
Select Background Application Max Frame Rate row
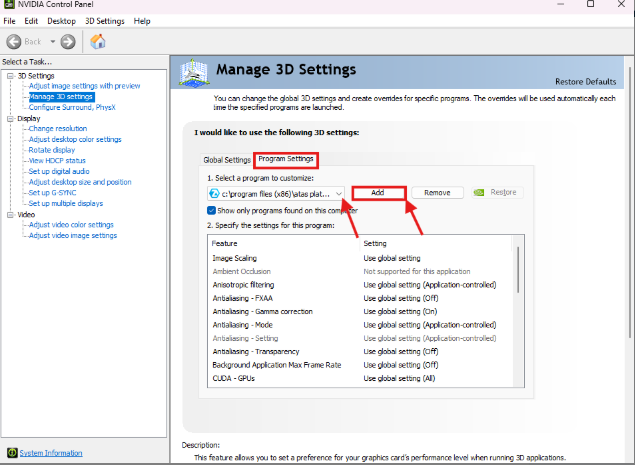pos(360,365)
